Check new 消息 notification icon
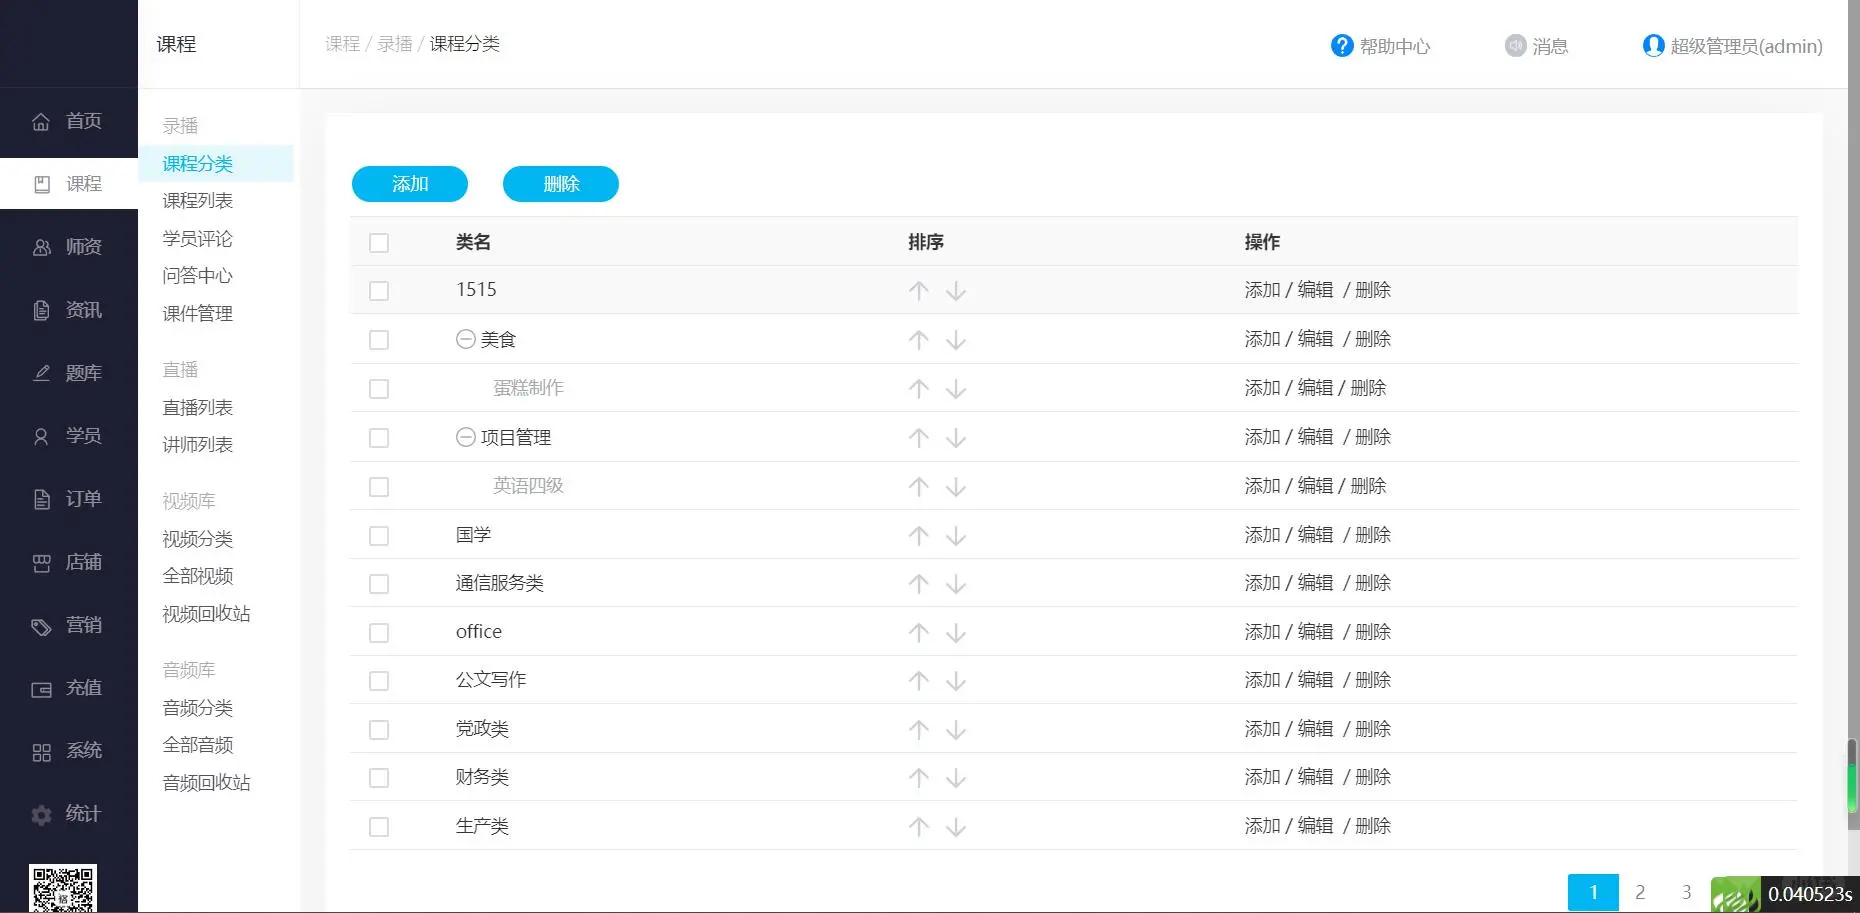 click(1512, 45)
